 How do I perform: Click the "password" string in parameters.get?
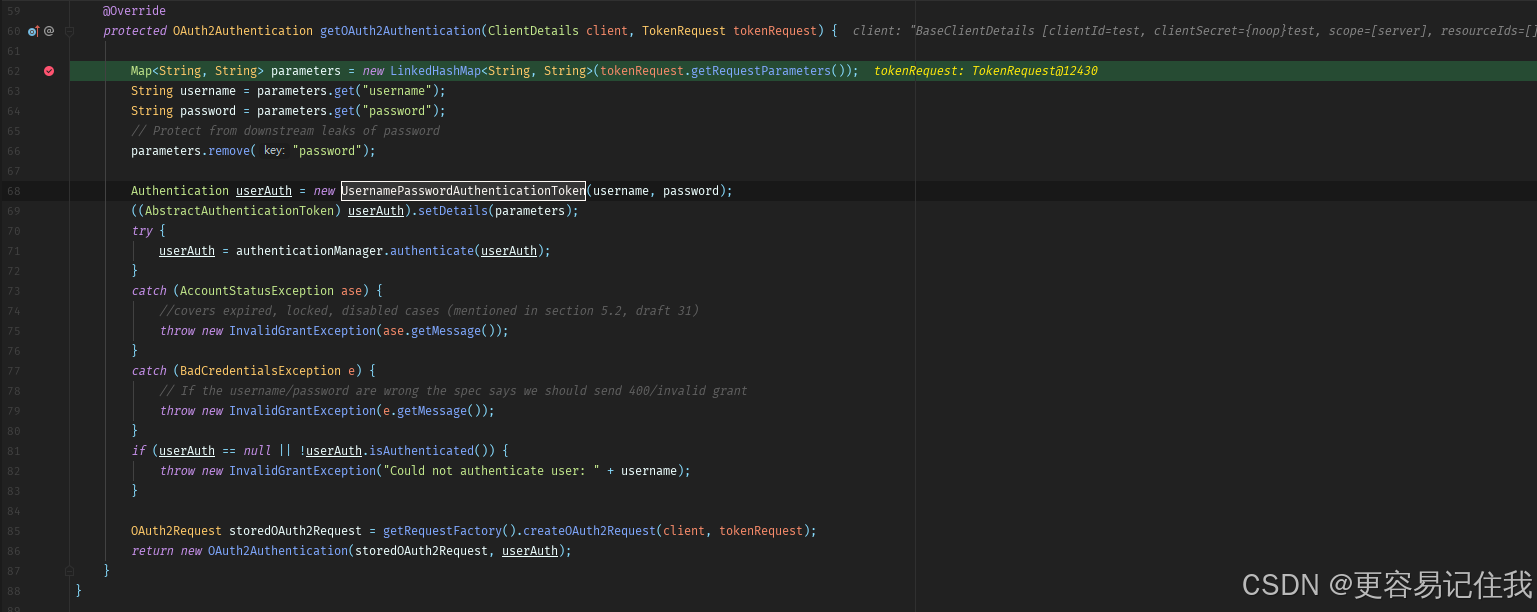pyautogui.click(x=397, y=111)
